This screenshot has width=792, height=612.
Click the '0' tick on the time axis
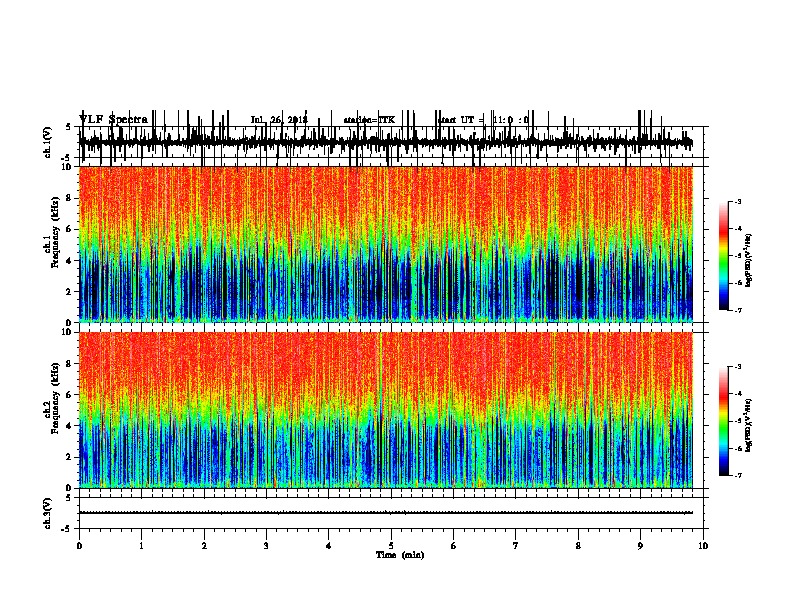click(79, 545)
